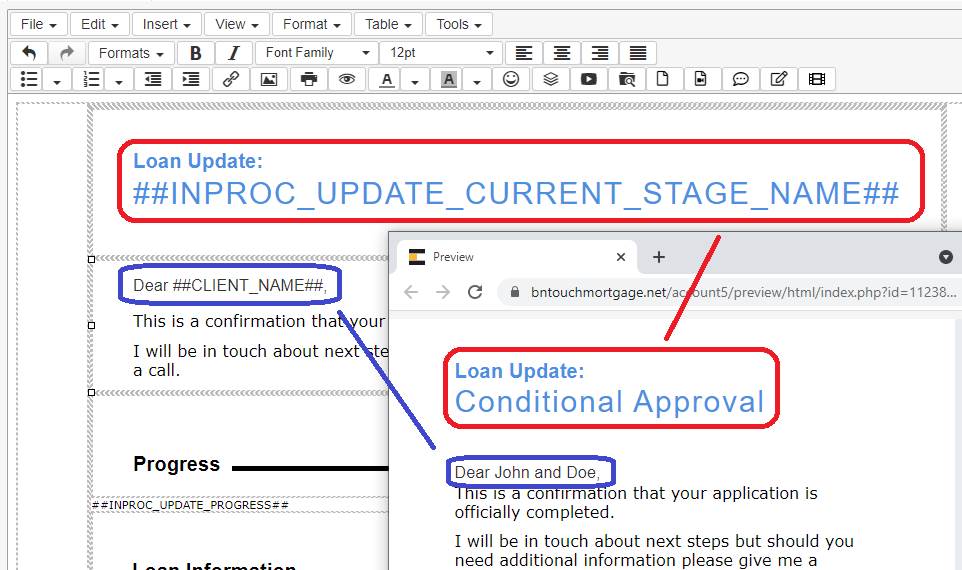Click the speech bubble comment icon
Screen dimensions: 962x570
coord(741,79)
